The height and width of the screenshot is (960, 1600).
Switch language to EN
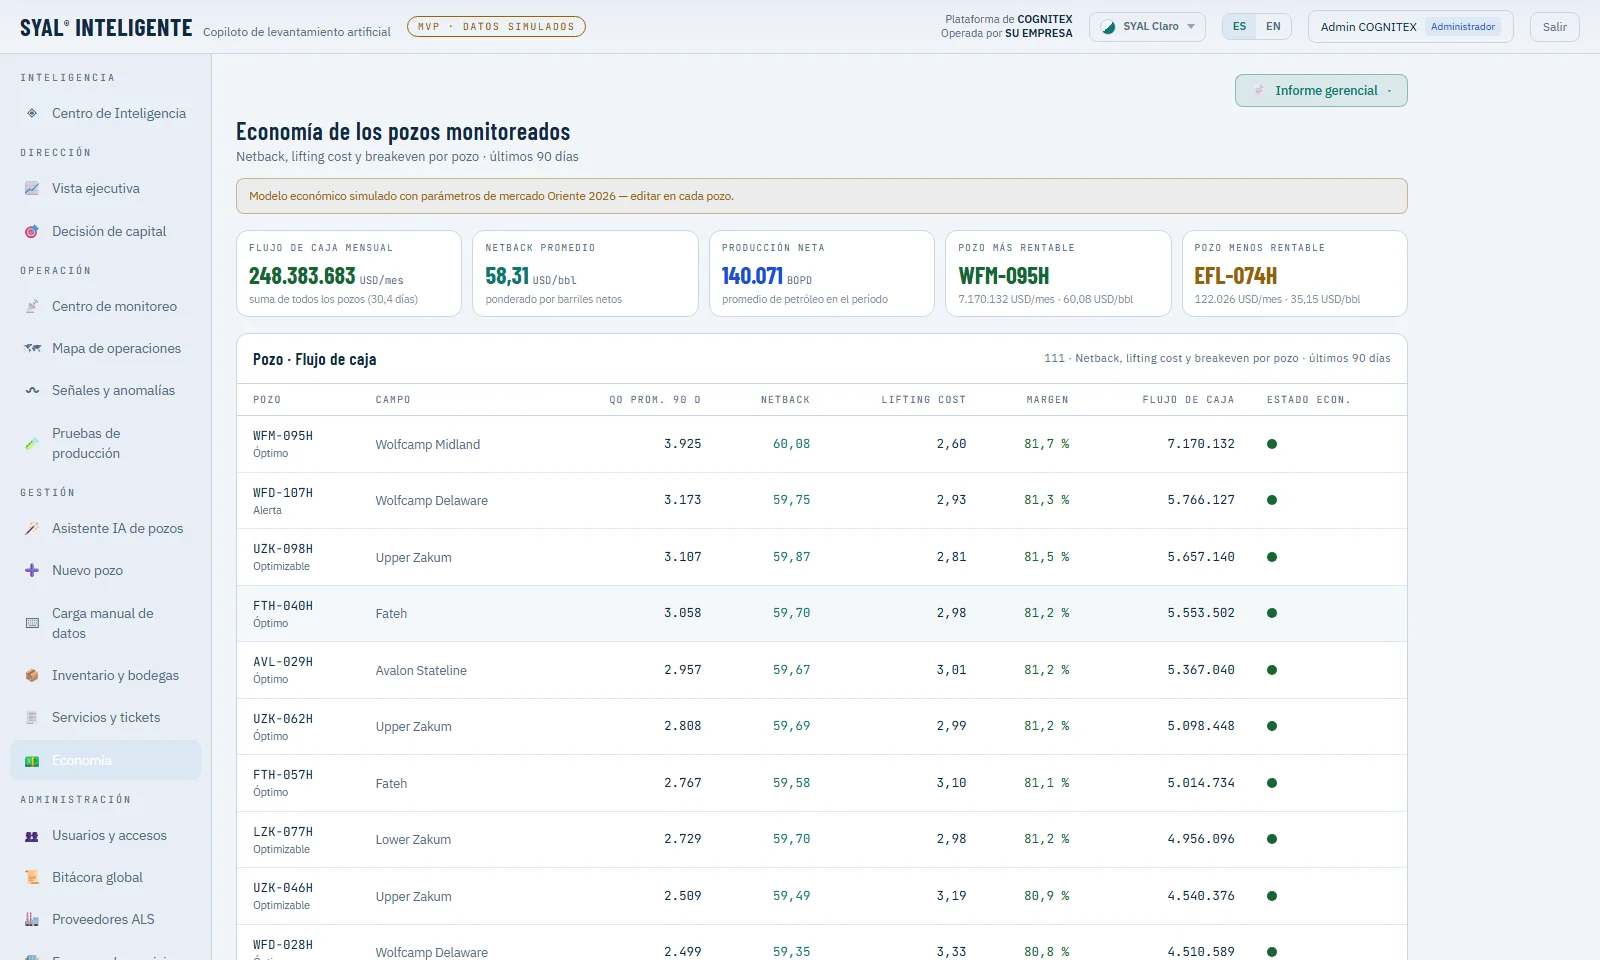click(1273, 27)
